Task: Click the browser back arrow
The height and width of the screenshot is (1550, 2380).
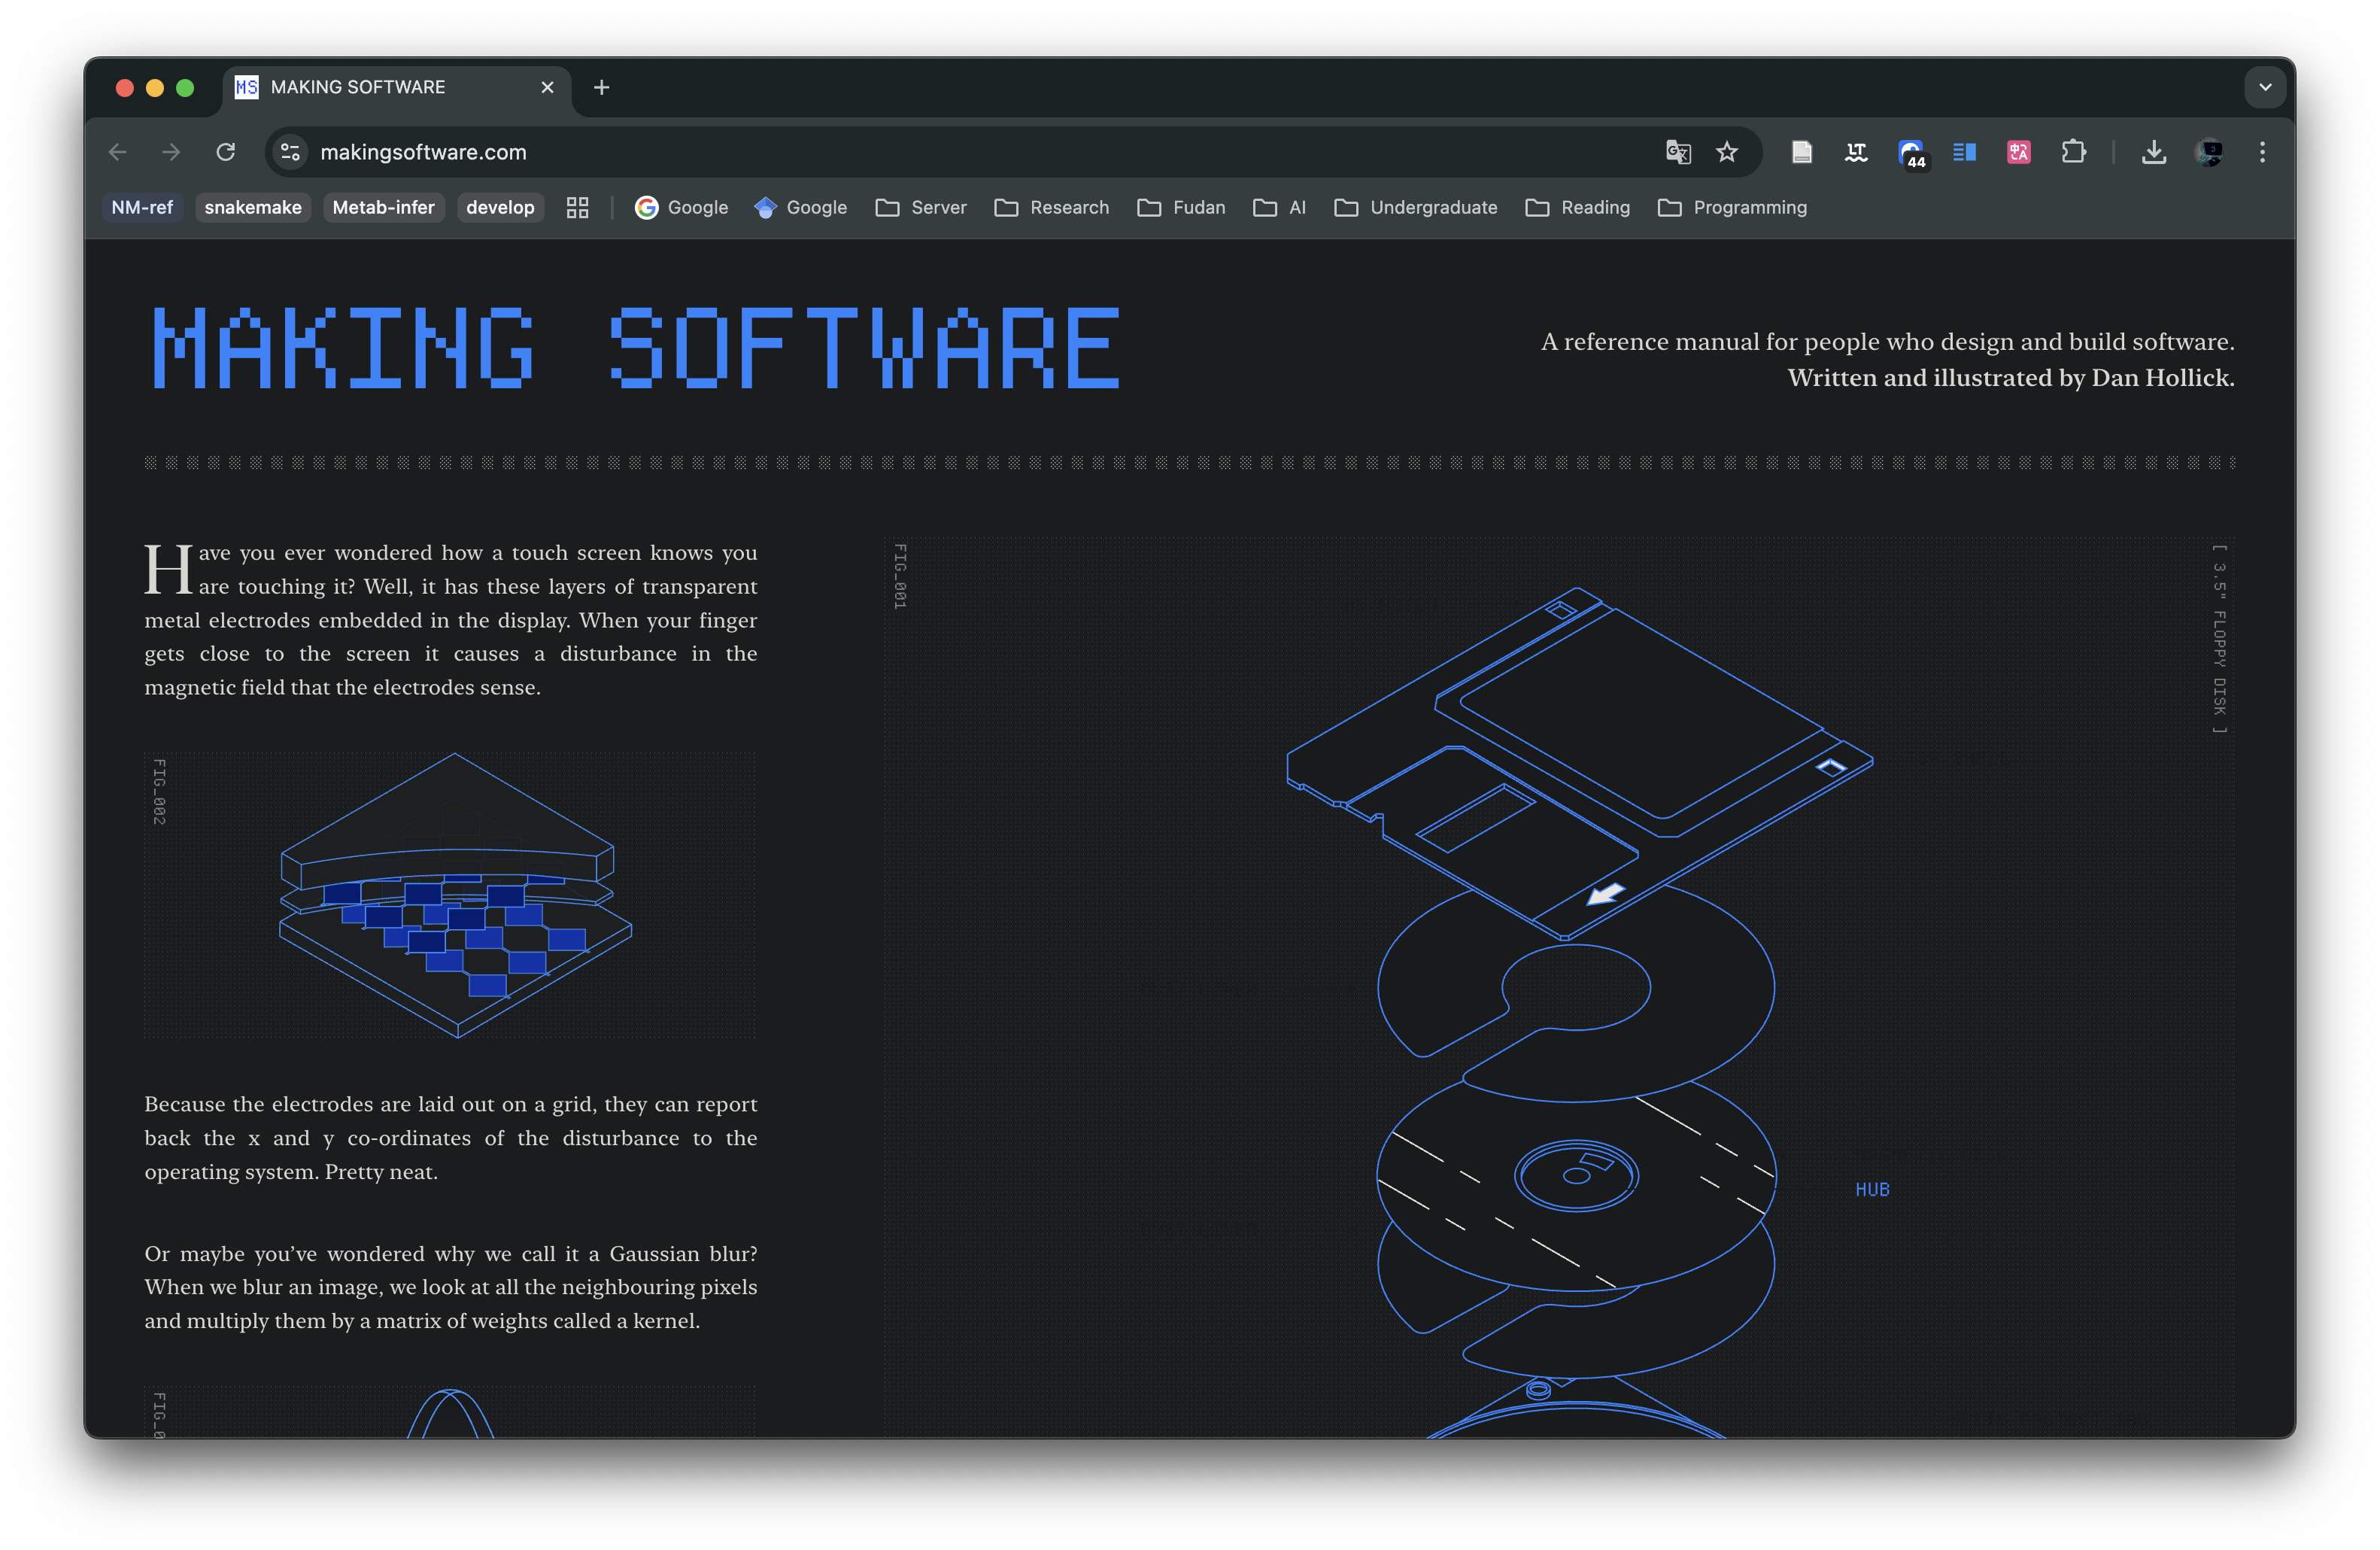Action: (x=118, y=152)
